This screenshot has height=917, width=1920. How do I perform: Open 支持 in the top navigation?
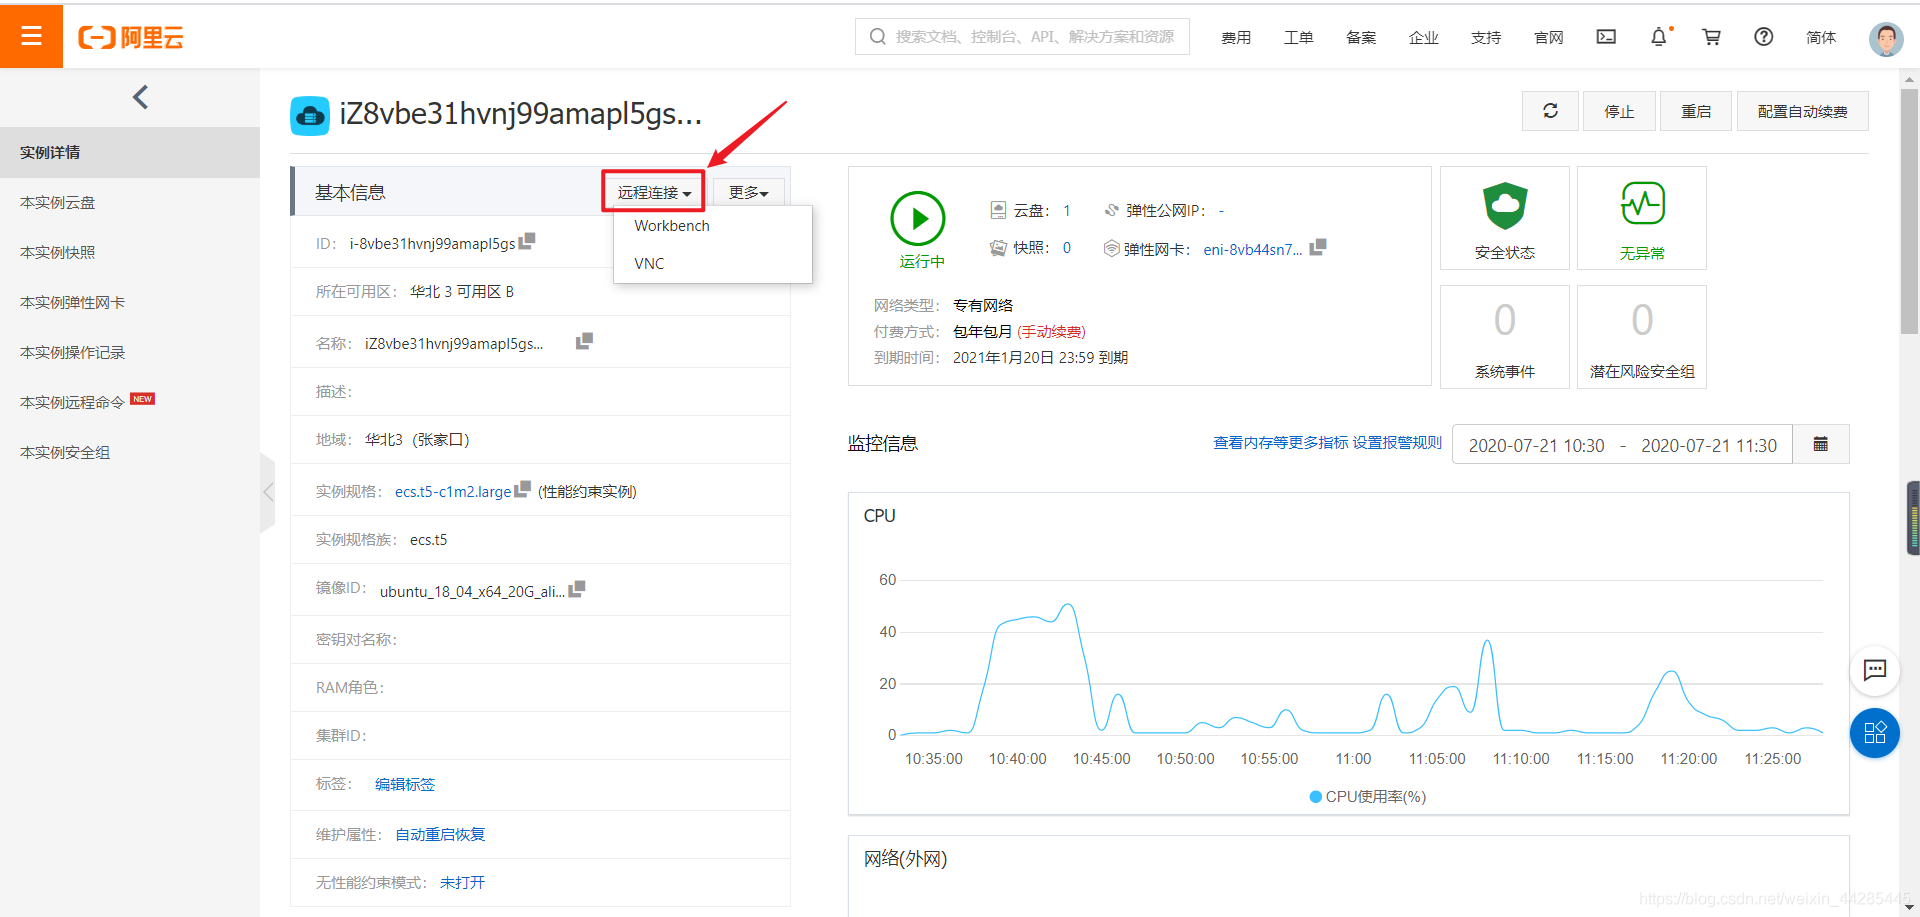1486,37
